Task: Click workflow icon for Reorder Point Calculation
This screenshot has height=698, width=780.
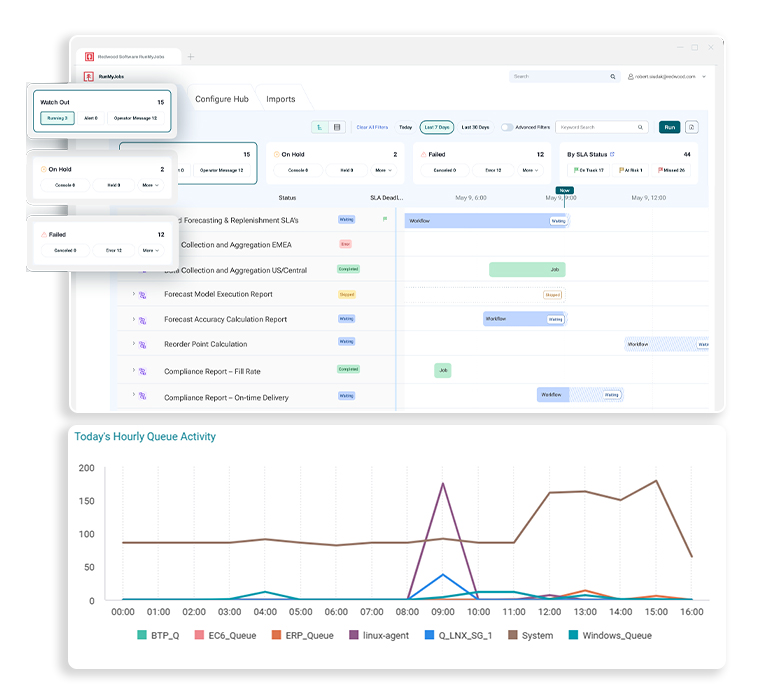Action: pos(143,344)
